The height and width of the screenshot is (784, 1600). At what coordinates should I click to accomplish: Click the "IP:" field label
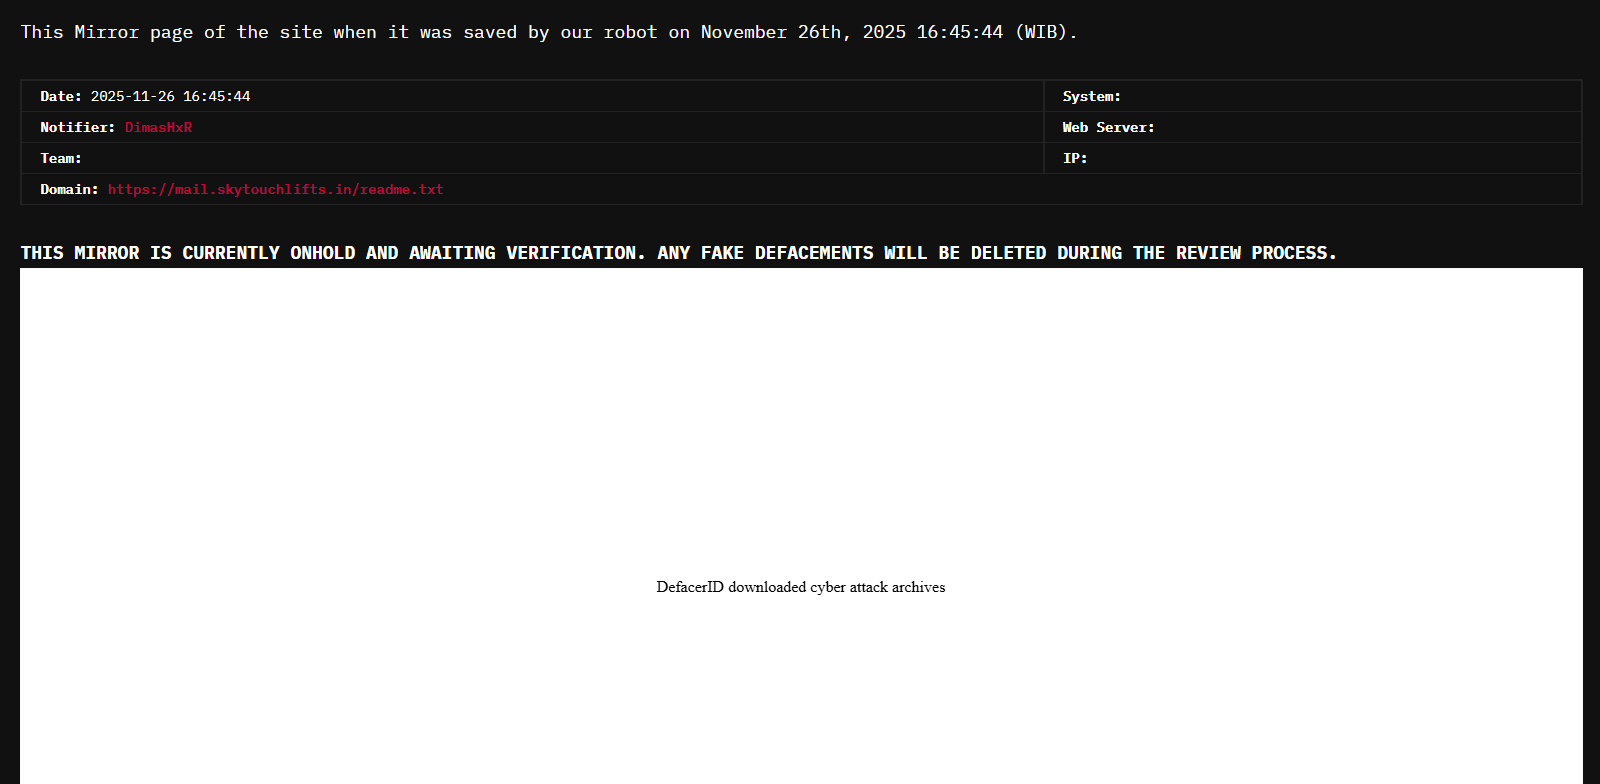[x=1075, y=158]
